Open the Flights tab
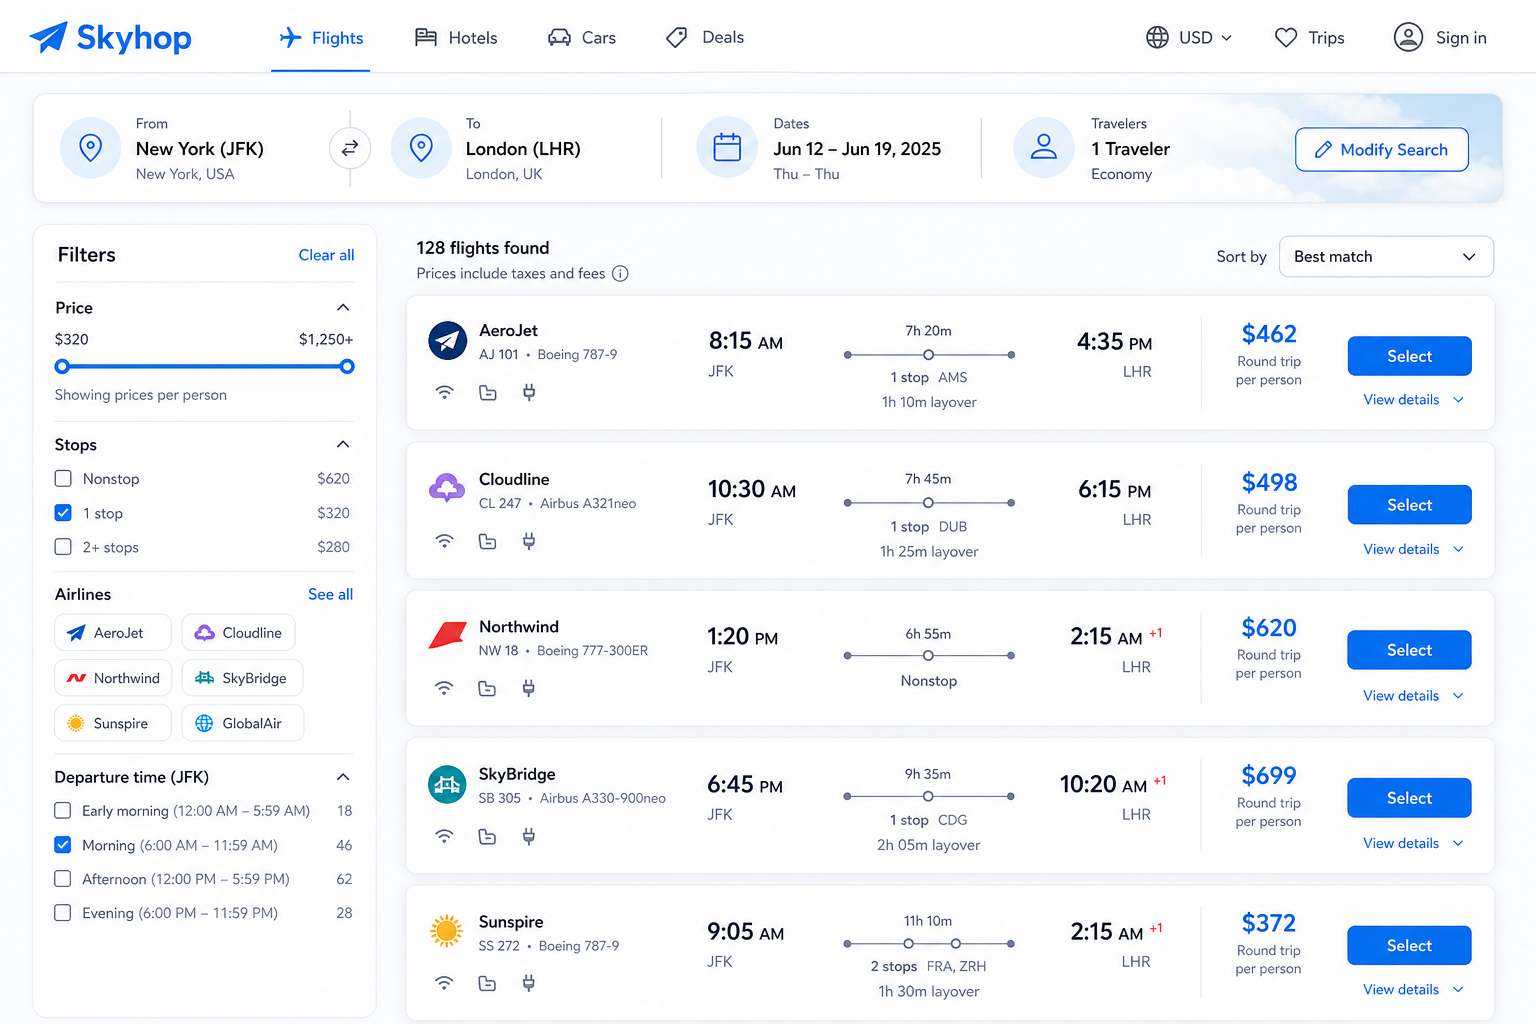This screenshot has height=1024, width=1536. tap(321, 38)
